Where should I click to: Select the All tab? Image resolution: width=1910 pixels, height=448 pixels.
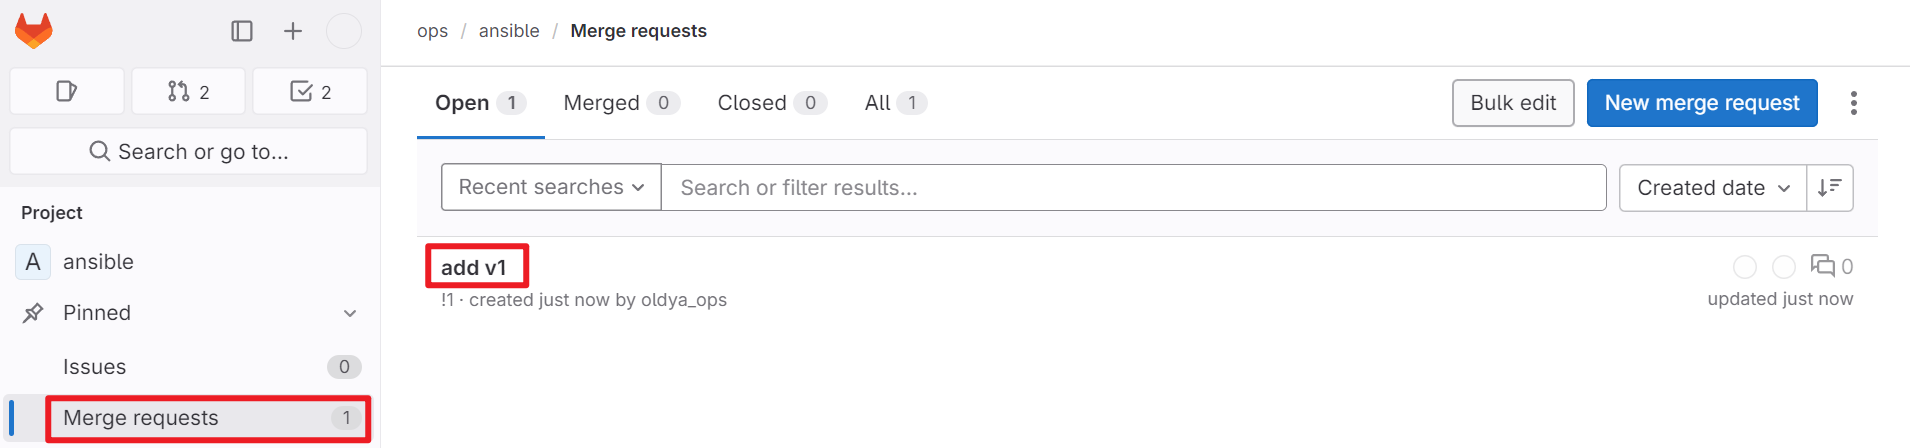(x=896, y=103)
